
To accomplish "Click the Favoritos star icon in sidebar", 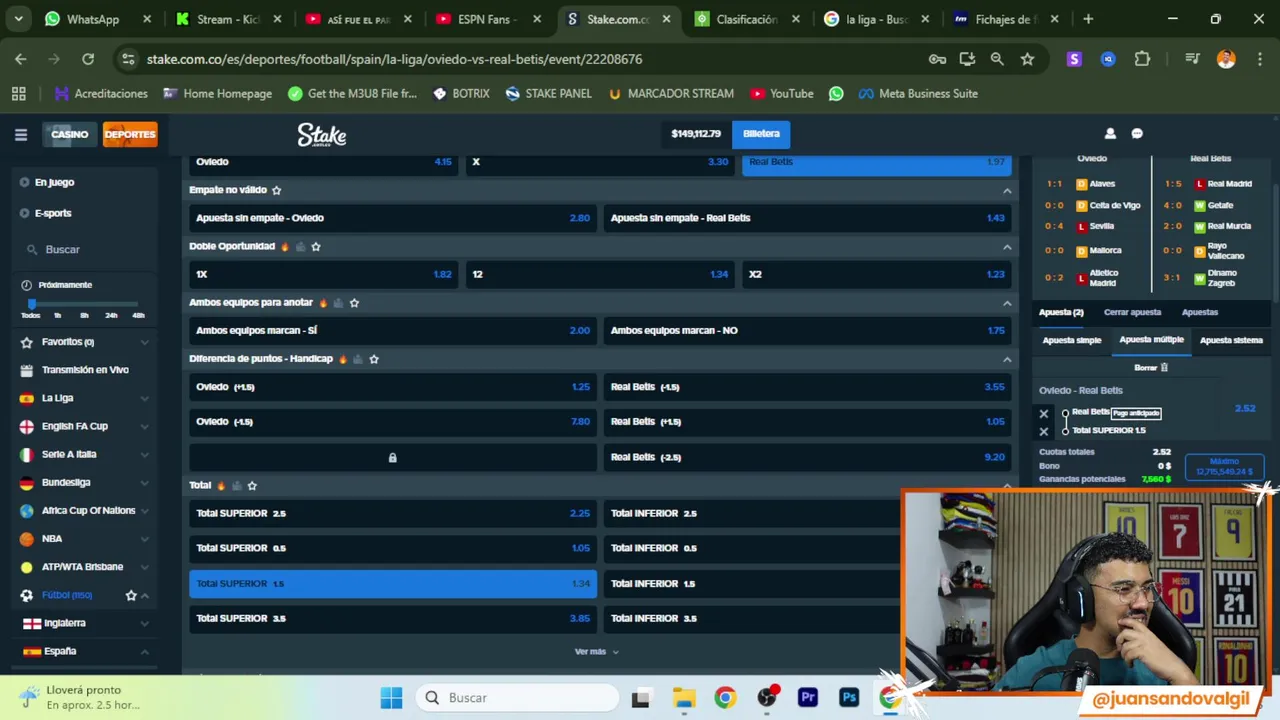I will click(27, 342).
